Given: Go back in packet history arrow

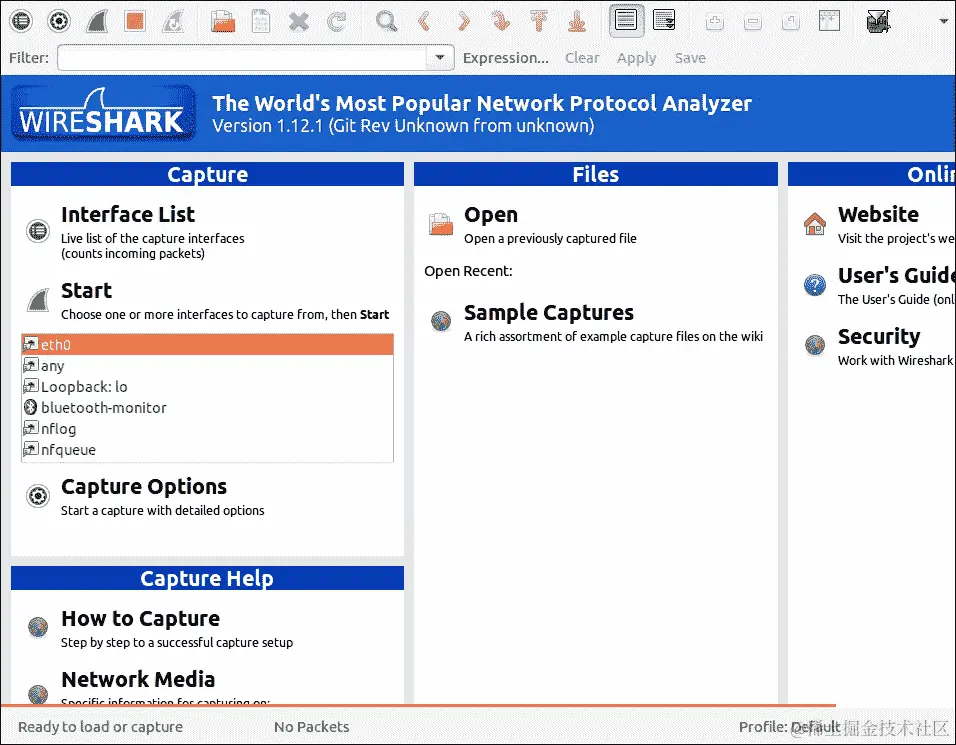Looking at the screenshot, I should pyautogui.click(x=424, y=21).
